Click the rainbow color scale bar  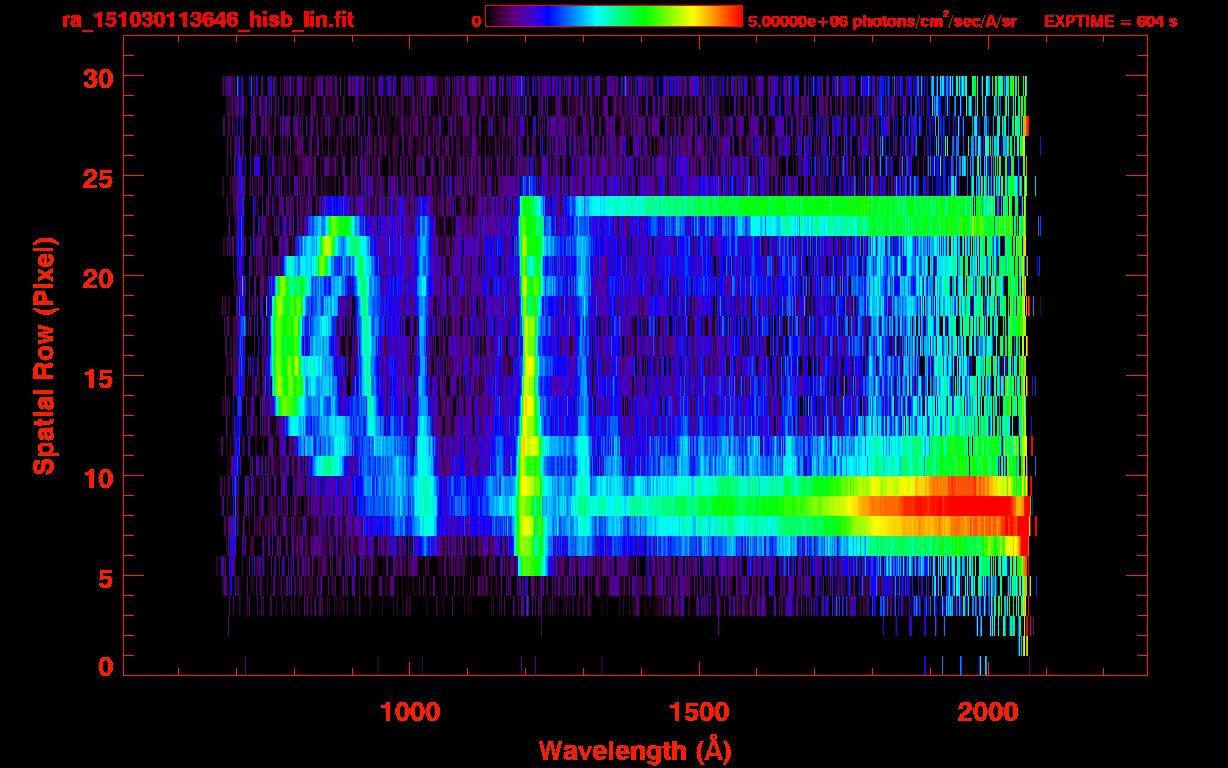tap(614, 16)
